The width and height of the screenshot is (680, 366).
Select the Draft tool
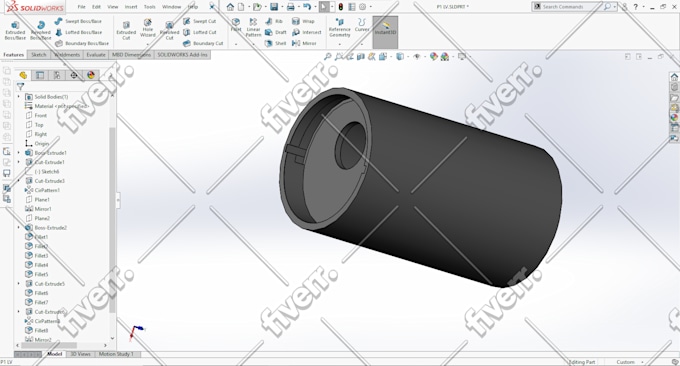coord(276,33)
